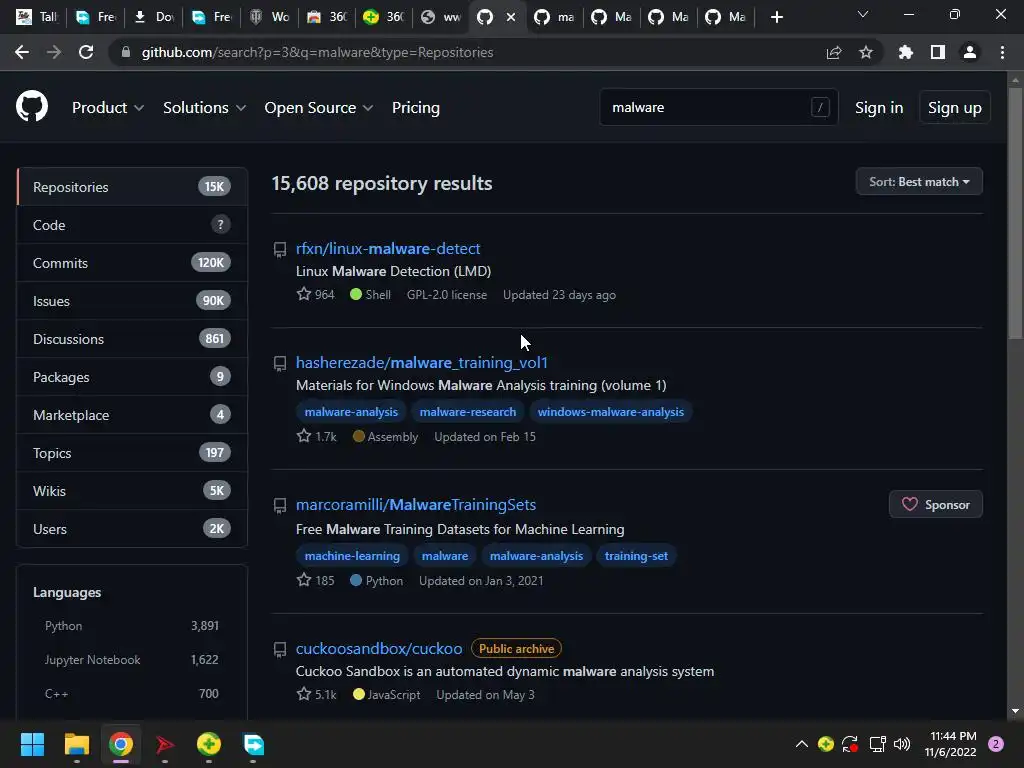This screenshot has height=768, width=1024.
Task: Open the Extensions puzzle icon
Action: pos(905,52)
